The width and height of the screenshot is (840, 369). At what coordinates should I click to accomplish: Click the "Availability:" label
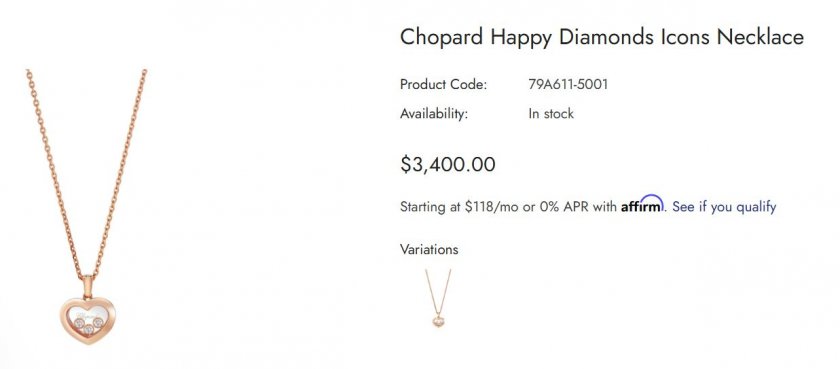coord(434,114)
